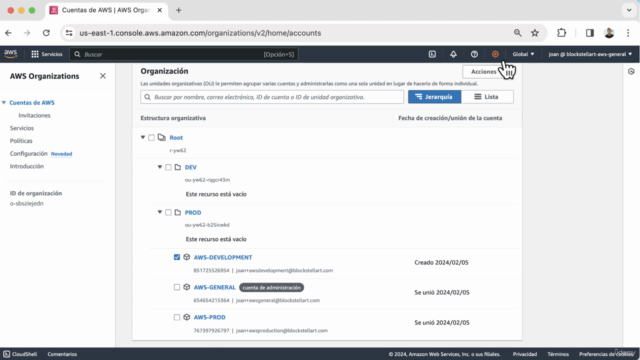Click the browser address bar URL
The image size is (640, 360).
[x=200, y=33]
